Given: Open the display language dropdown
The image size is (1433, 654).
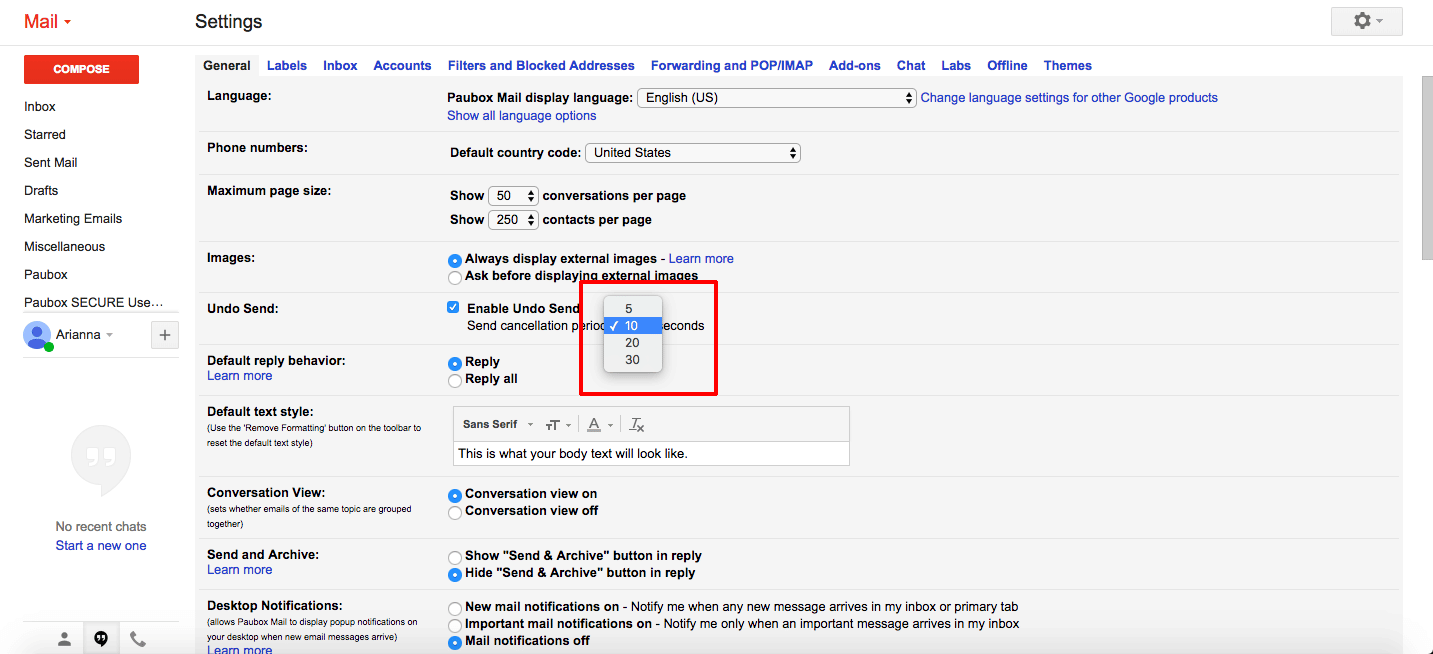Looking at the screenshot, I should coord(776,97).
